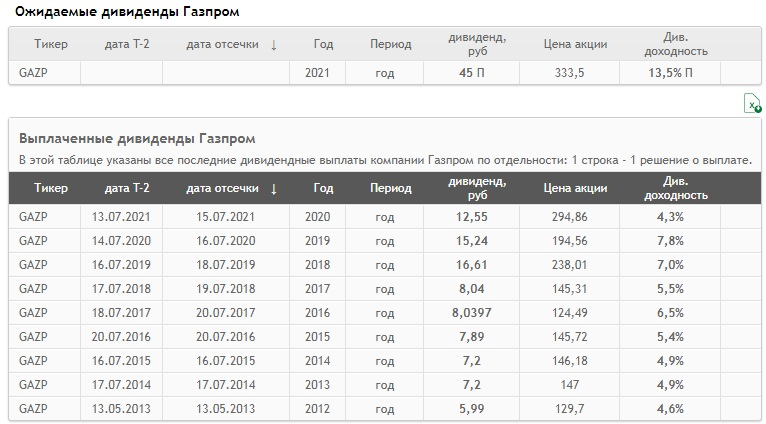This screenshot has height=424, width=766.
Task: Click the Див. доходность header in the expected dividends table
Action: click(676, 44)
